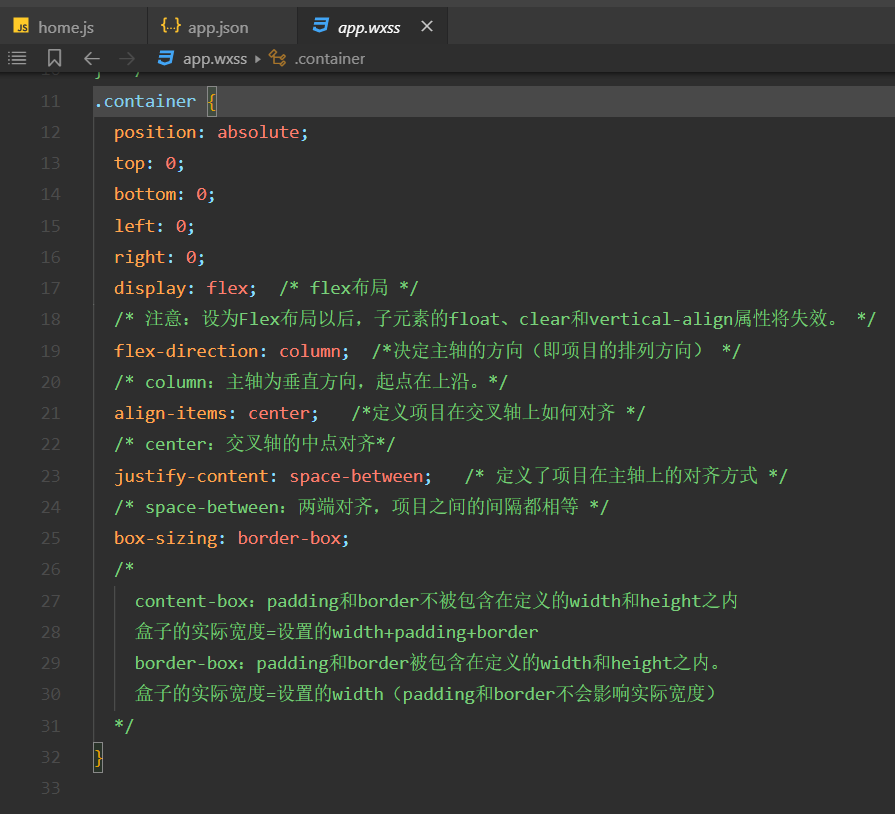This screenshot has width=895, height=814.
Task: Open app.wxss in the breadcrumb
Action: 215,59
